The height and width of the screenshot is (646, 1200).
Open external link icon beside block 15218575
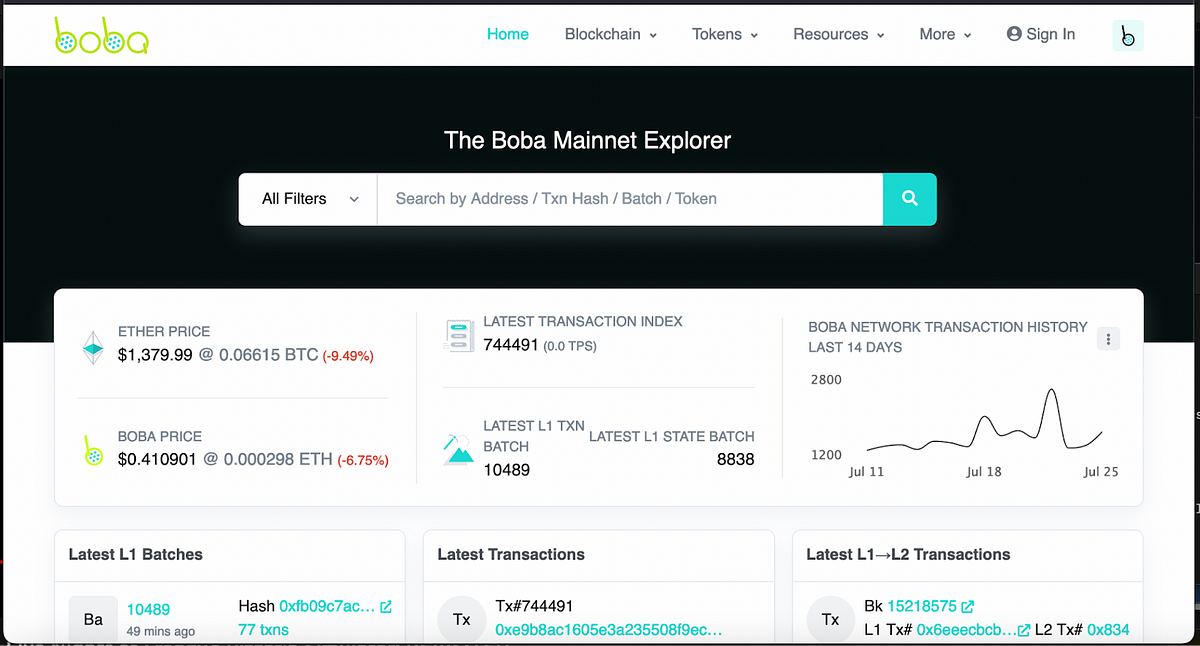(x=968, y=606)
